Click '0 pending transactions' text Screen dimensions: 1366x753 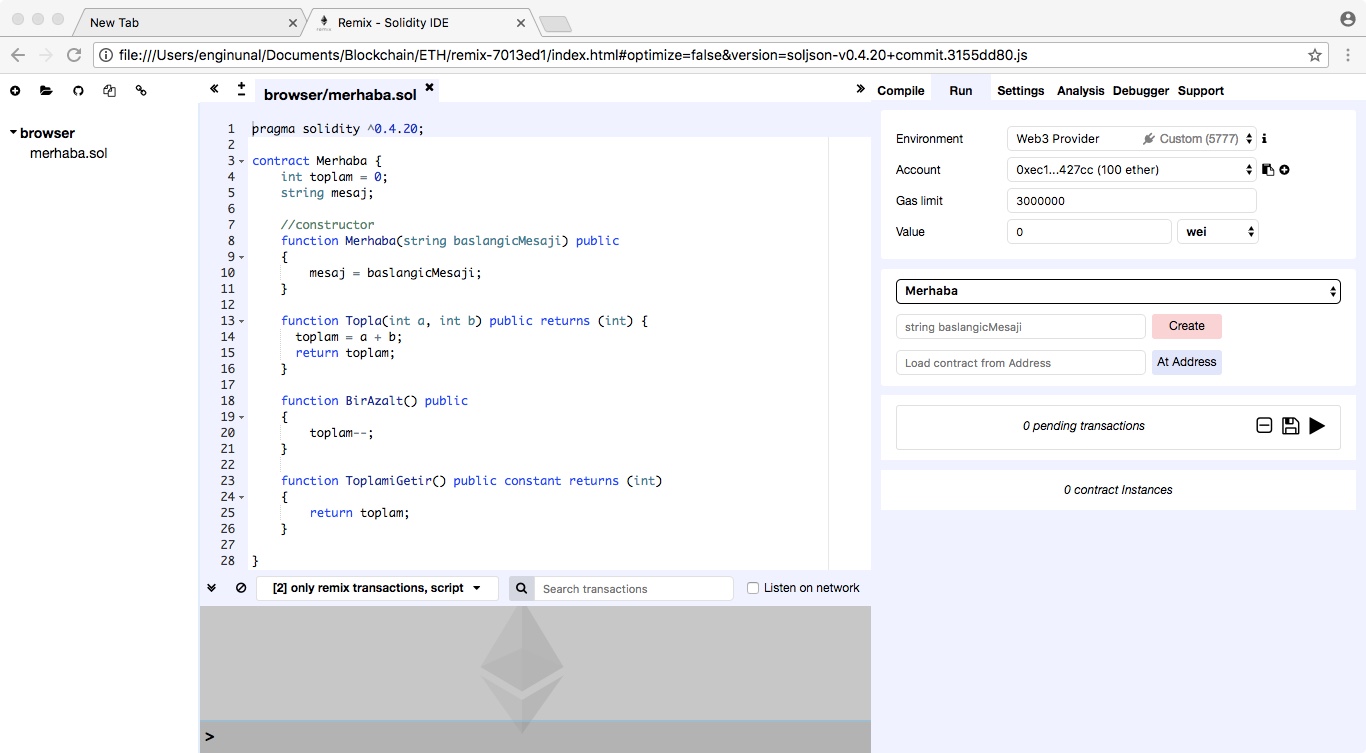pos(1084,426)
